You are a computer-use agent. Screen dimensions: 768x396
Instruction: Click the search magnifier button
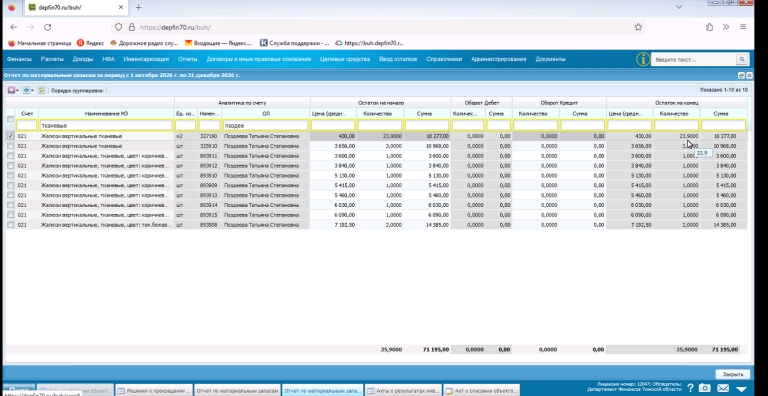pos(743,59)
